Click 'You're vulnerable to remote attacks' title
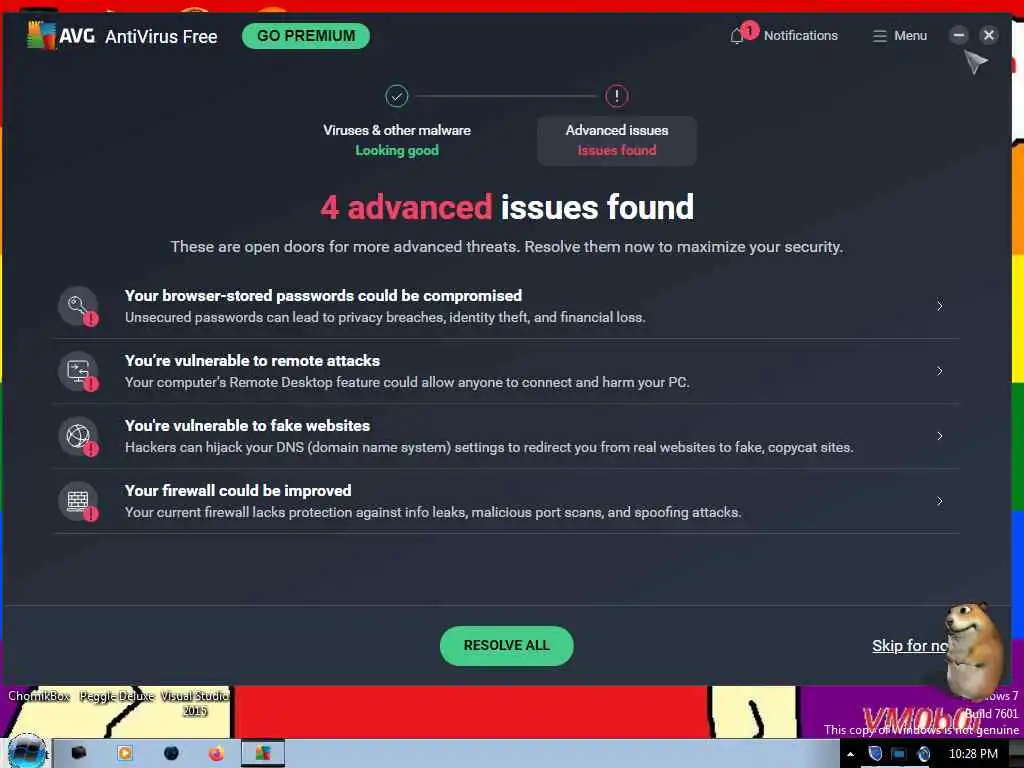Viewport: 1024px width, 768px height. (x=252, y=360)
